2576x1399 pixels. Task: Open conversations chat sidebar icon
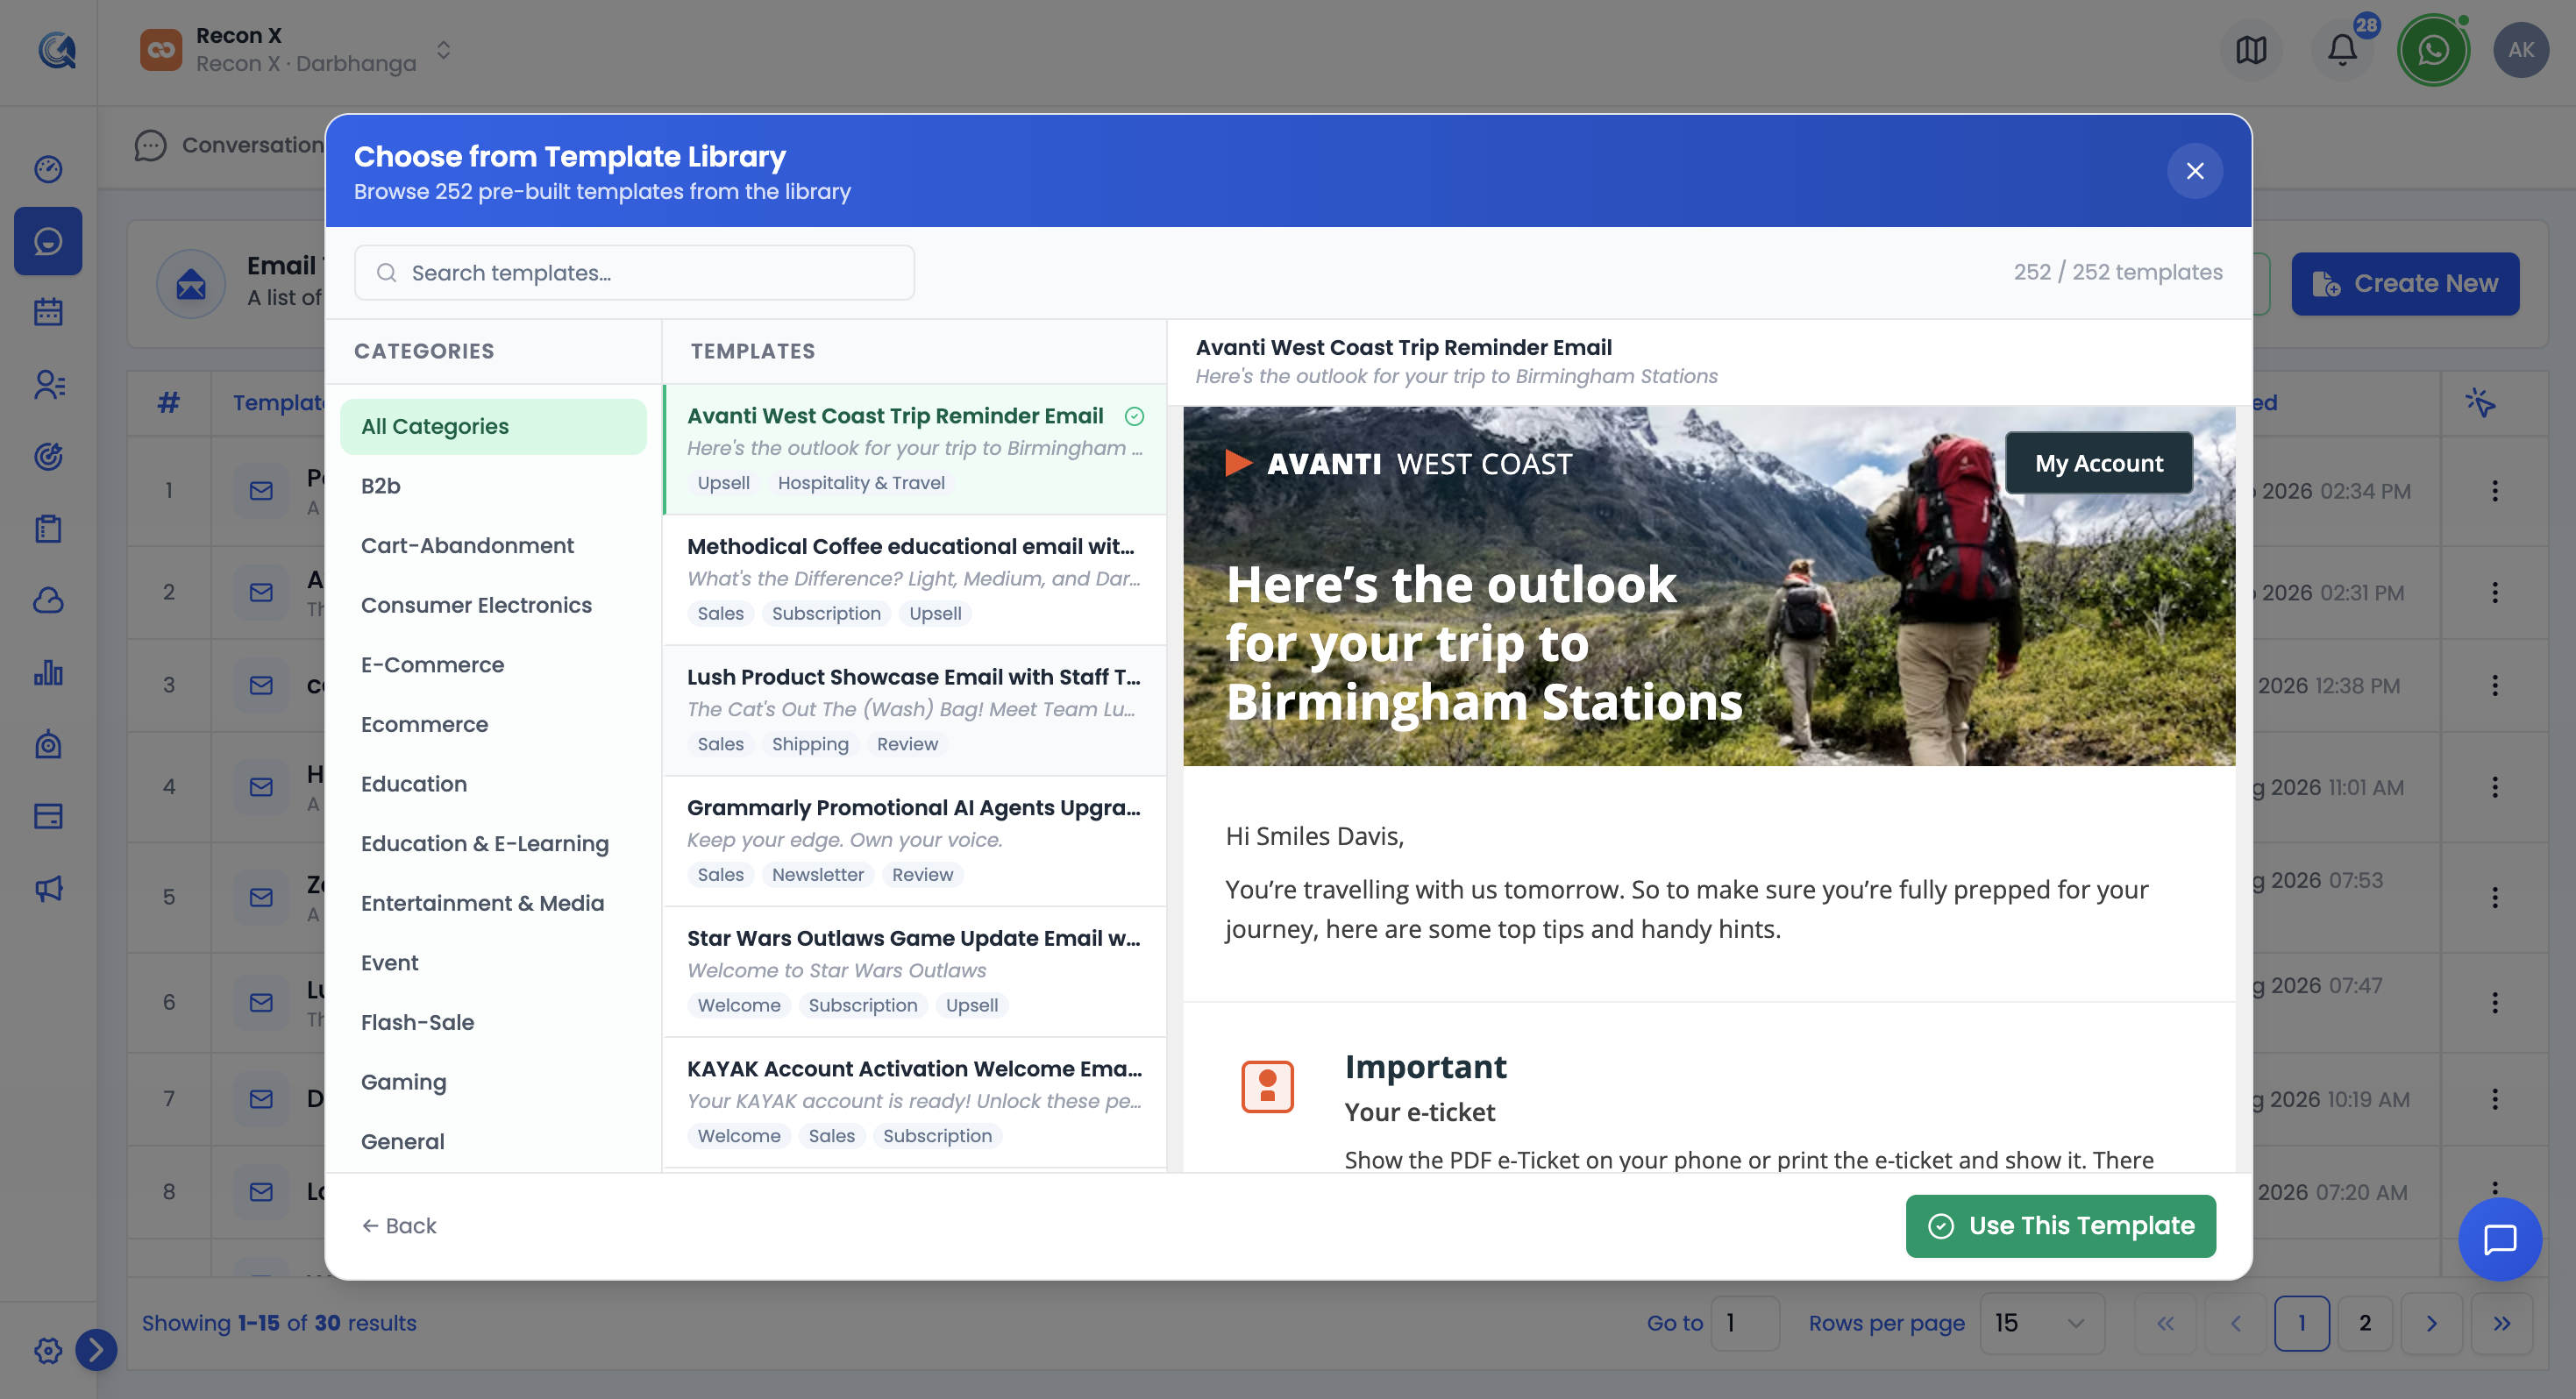tap(48, 241)
